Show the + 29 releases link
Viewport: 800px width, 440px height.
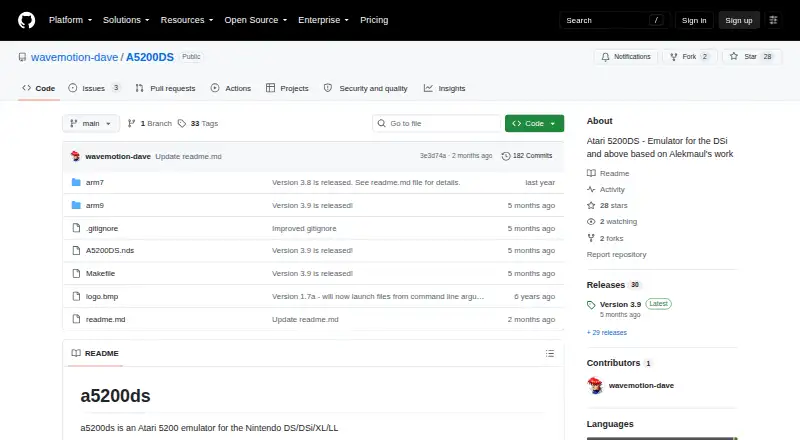tap(607, 332)
